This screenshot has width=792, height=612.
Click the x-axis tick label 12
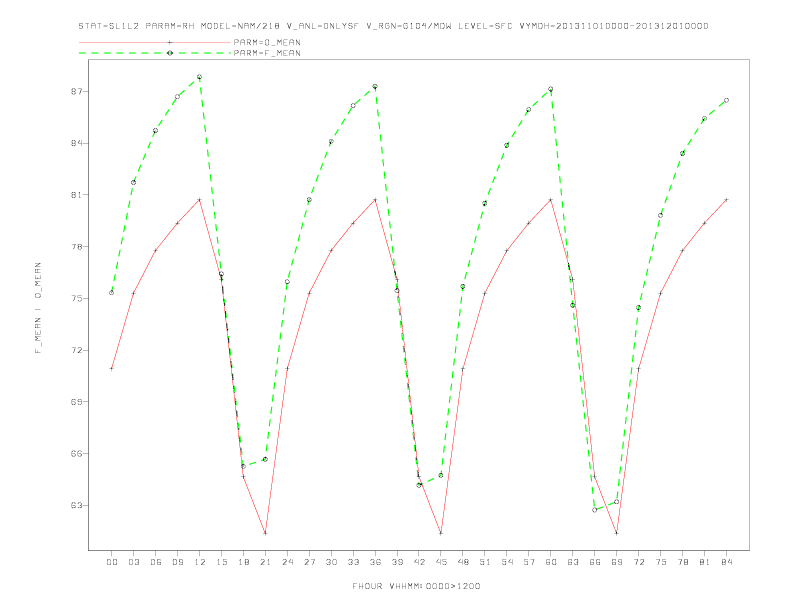(x=200, y=562)
